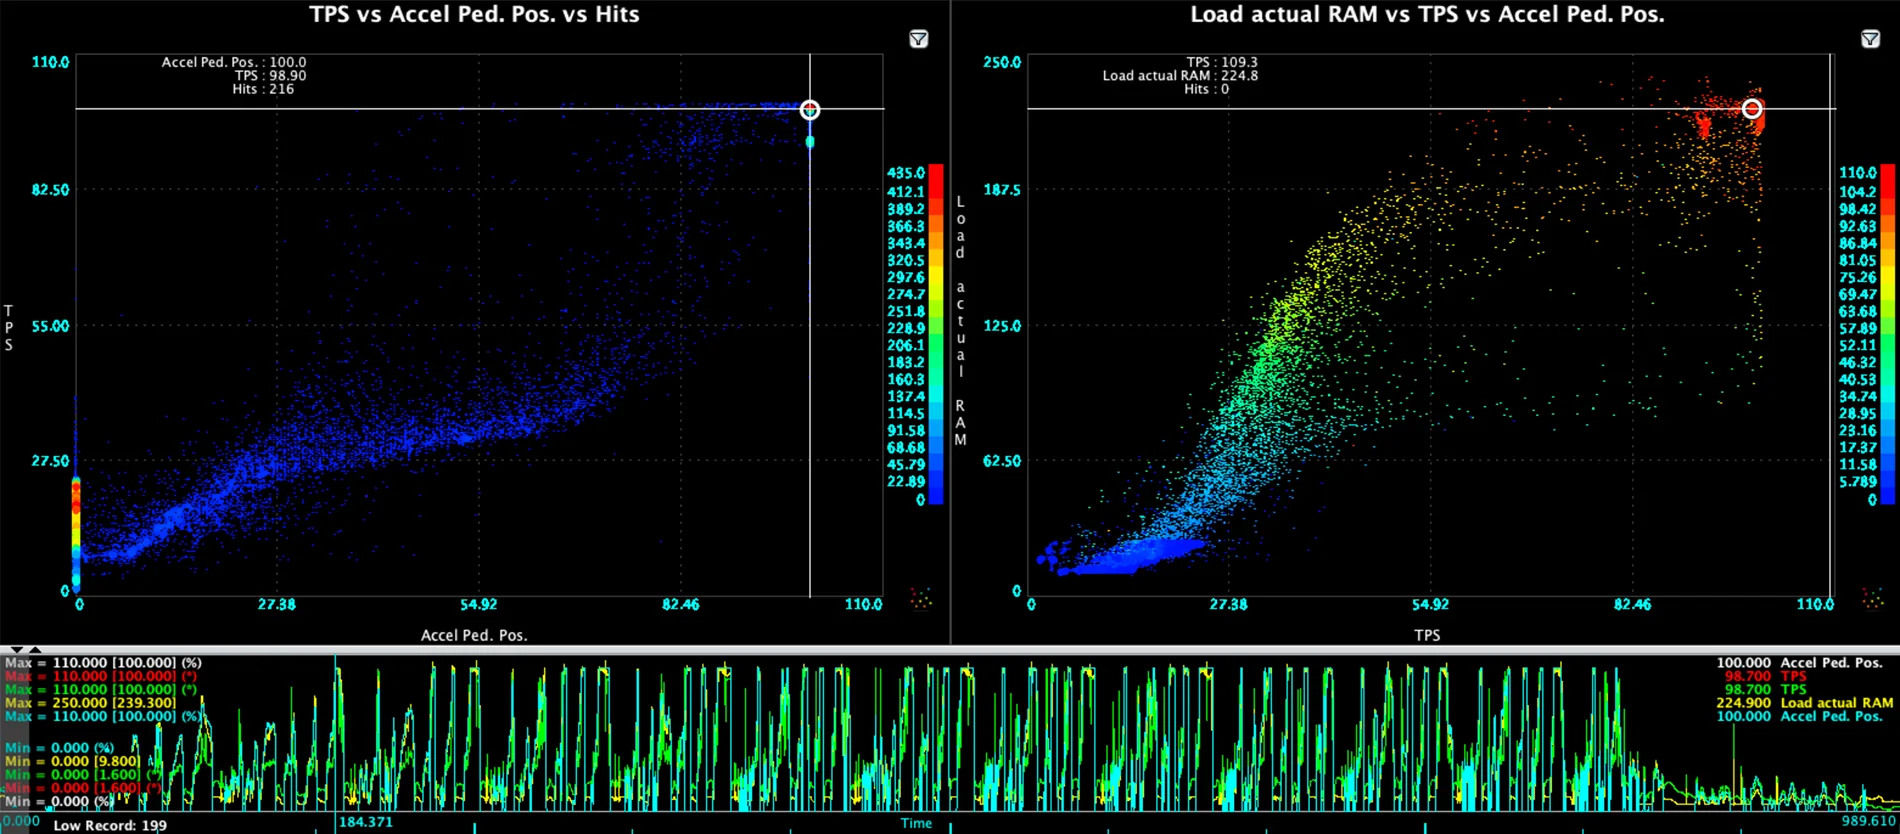Click 'Low Record: 199' status text
1900x834 pixels.
[110, 825]
